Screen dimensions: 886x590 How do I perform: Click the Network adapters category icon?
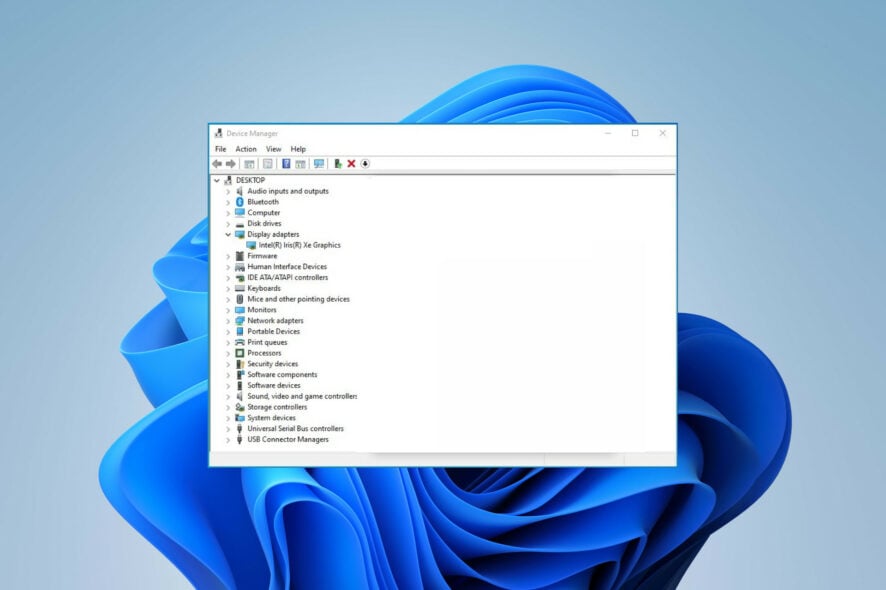(x=240, y=320)
